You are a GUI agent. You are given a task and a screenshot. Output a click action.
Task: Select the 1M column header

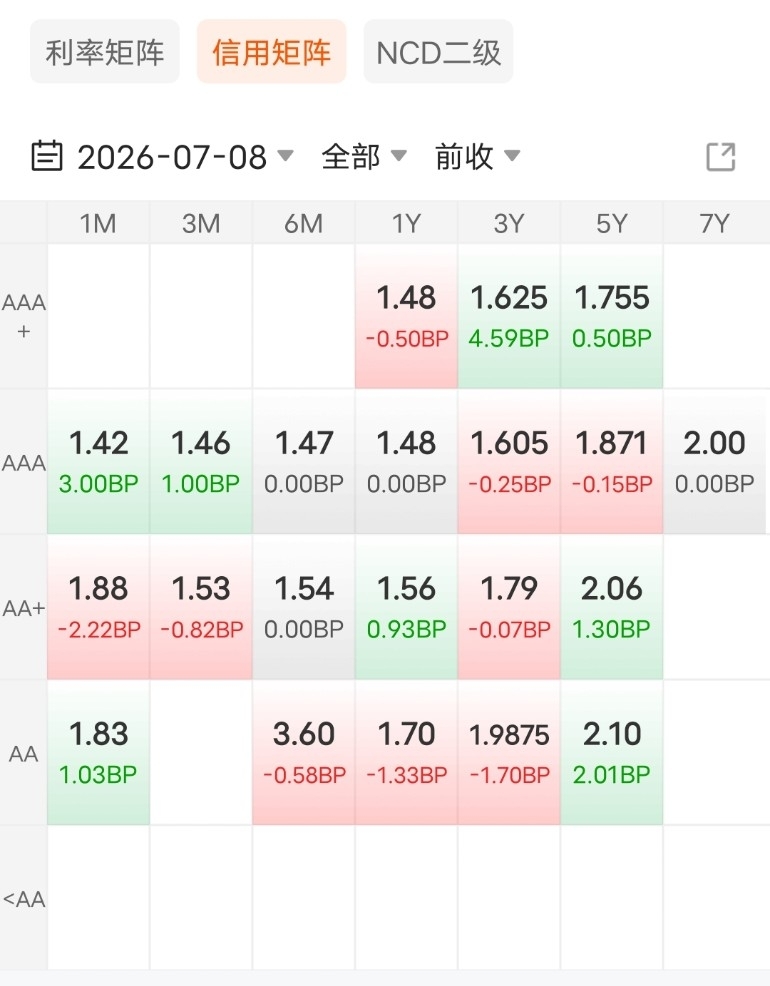click(98, 223)
